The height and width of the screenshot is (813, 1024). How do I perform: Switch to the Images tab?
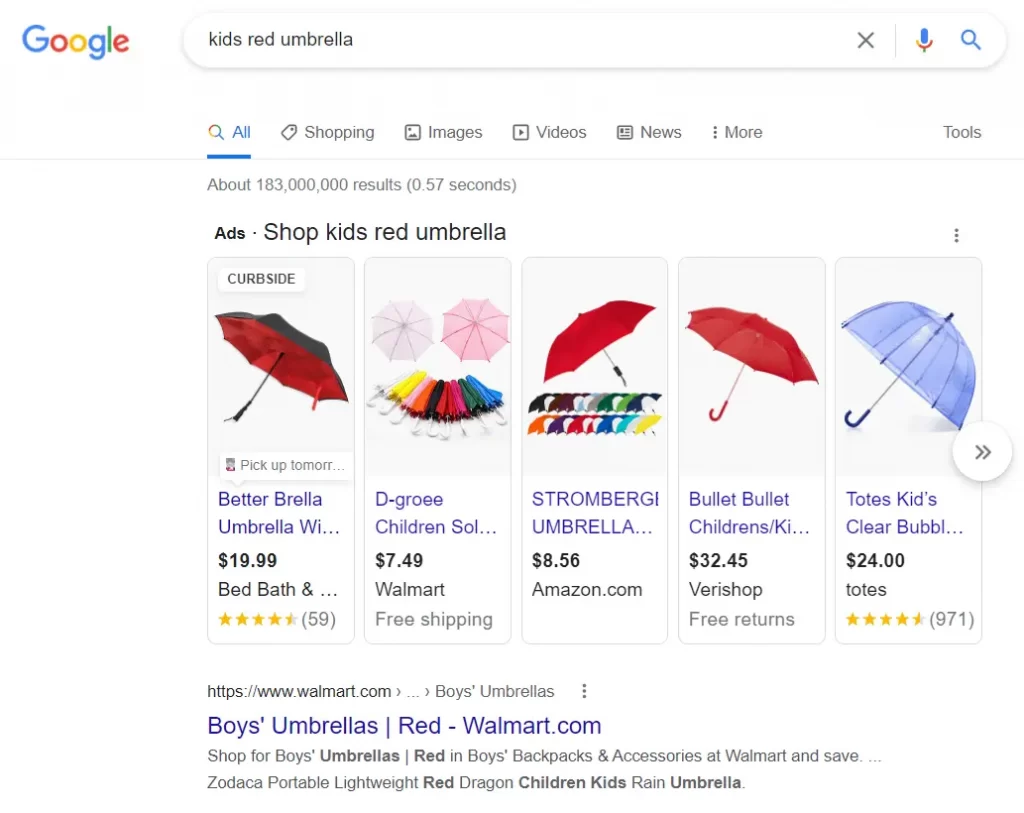coord(443,133)
